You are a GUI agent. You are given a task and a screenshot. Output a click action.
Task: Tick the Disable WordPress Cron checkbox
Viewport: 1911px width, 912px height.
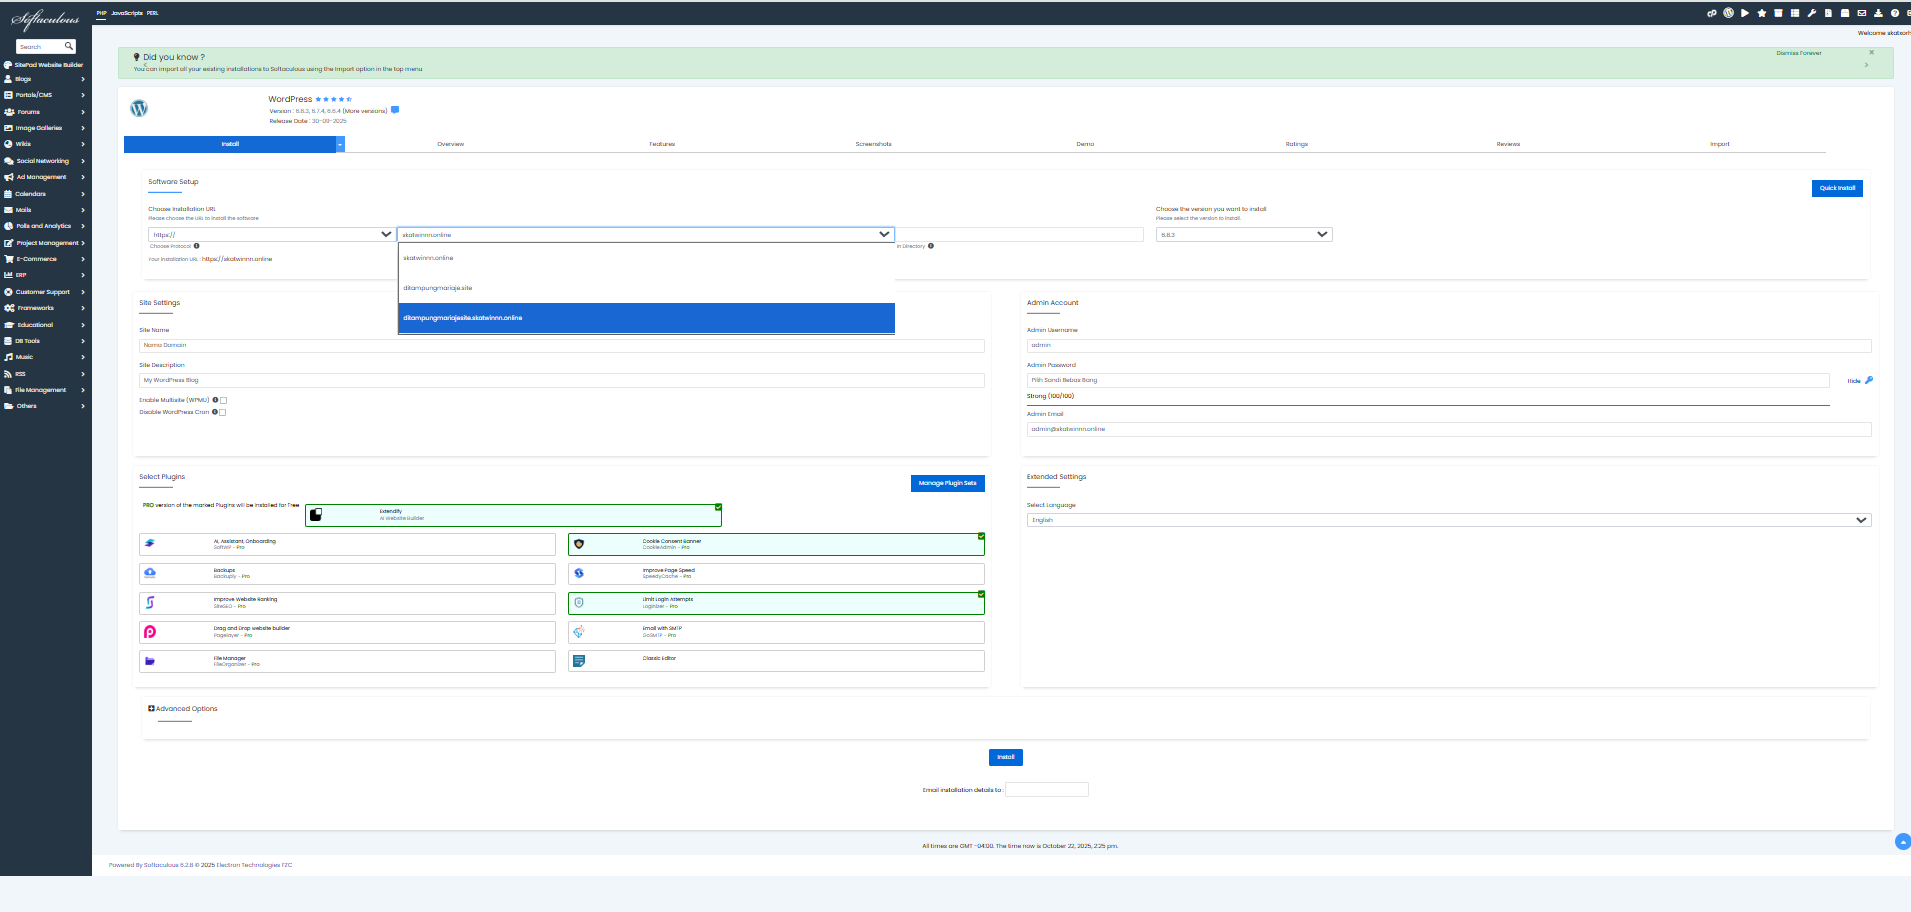pos(222,412)
